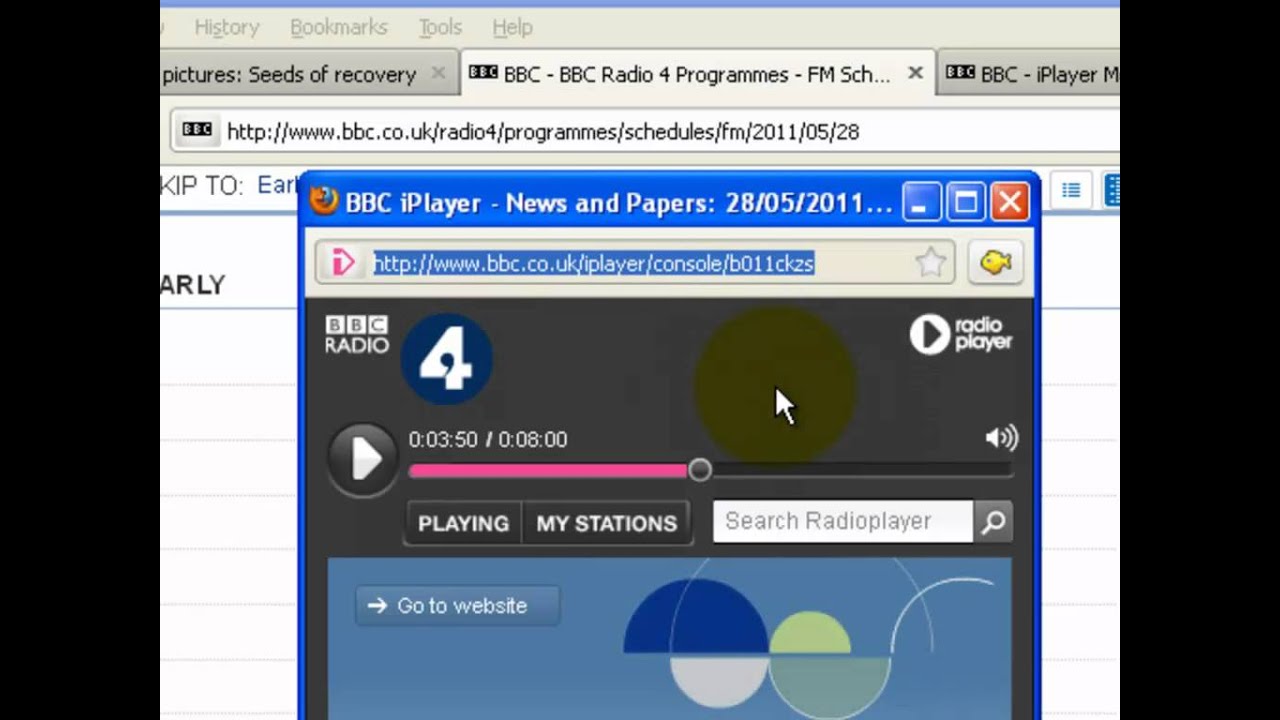This screenshot has width=1280, height=720.
Task: Click the Go to website link
Action: [458, 605]
